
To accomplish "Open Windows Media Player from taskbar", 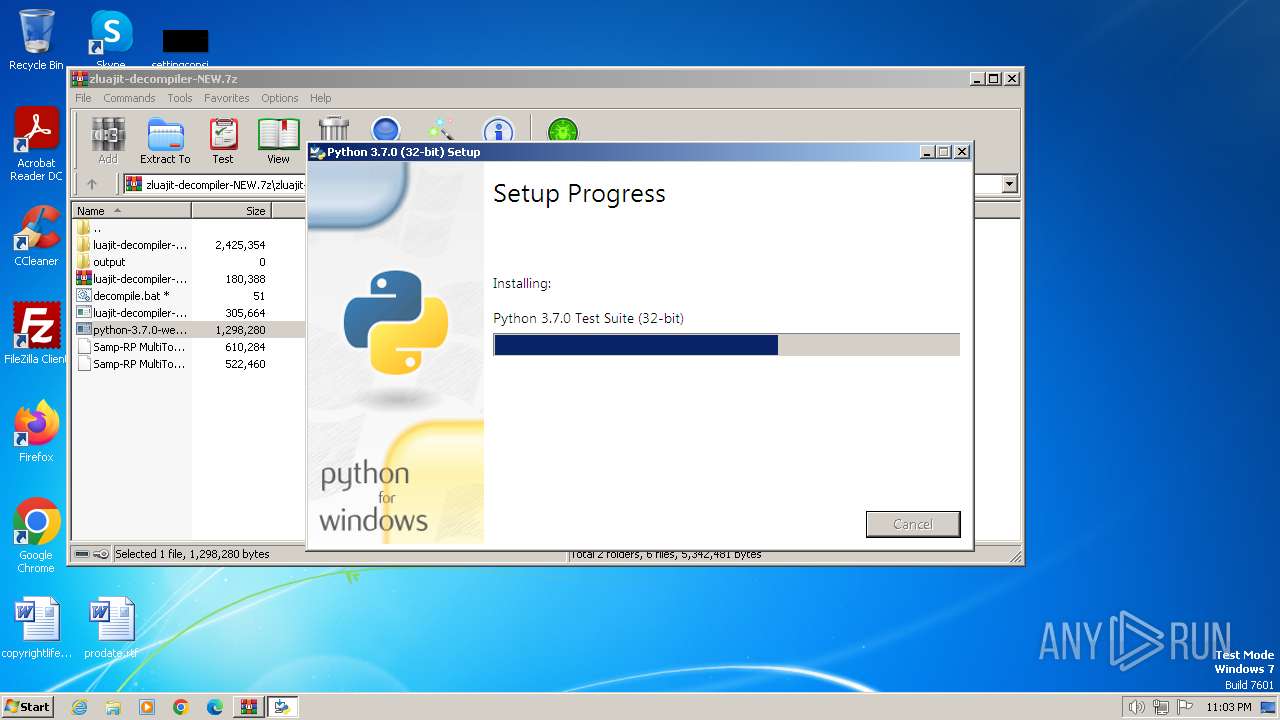I will (x=147, y=707).
